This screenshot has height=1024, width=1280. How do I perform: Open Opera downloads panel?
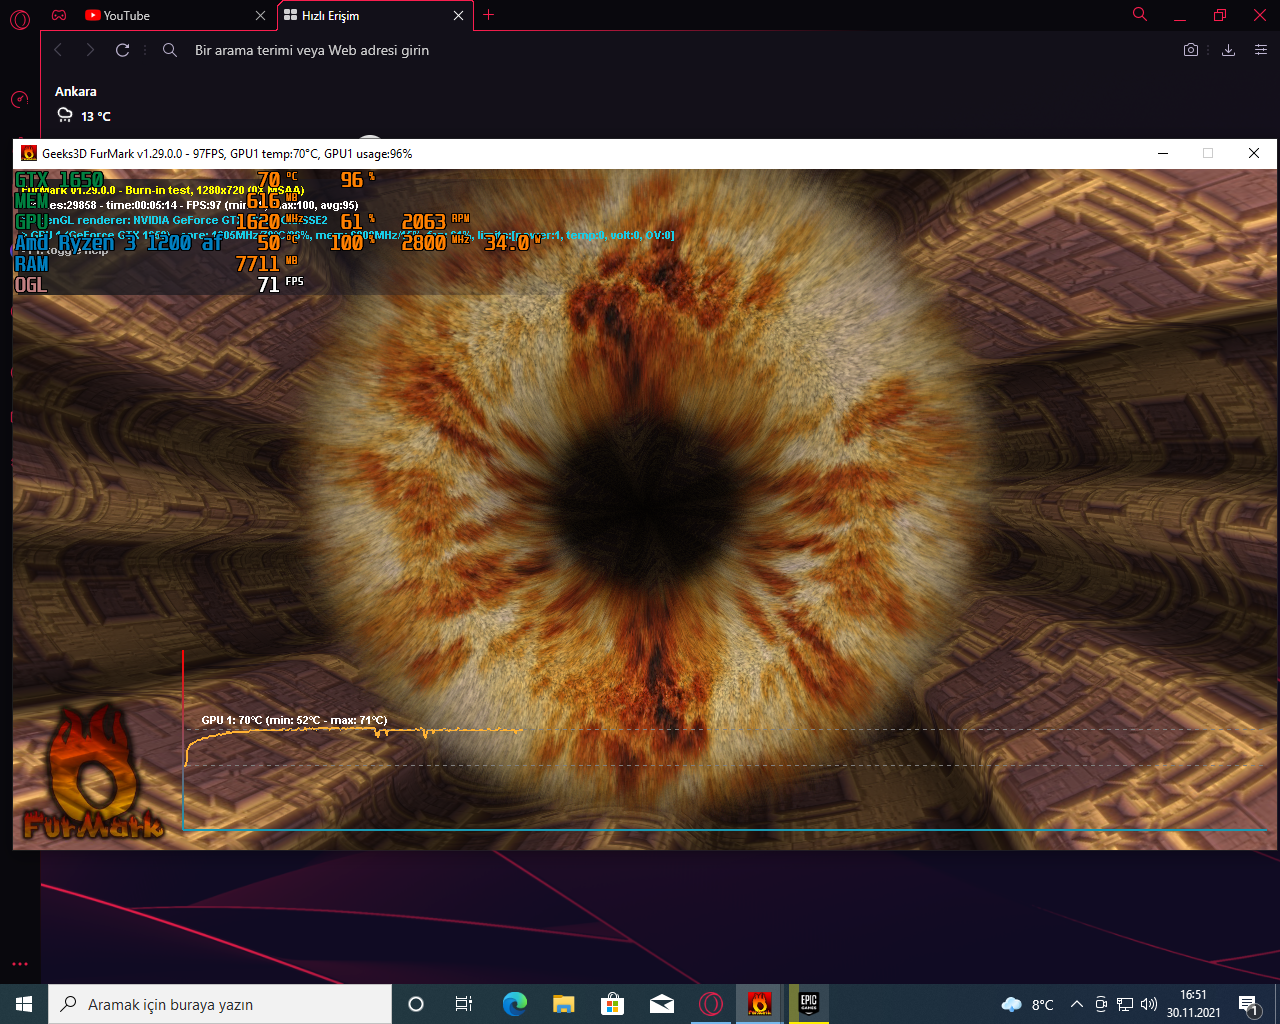click(1228, 50)
